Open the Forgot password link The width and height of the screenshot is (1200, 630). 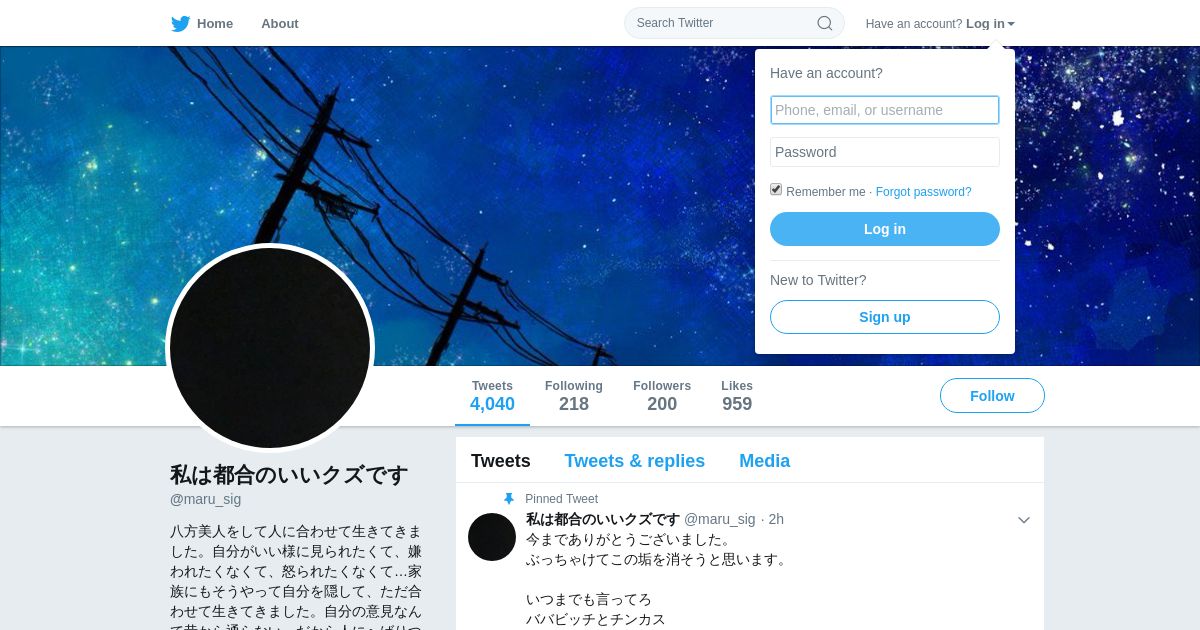(924, 192)
